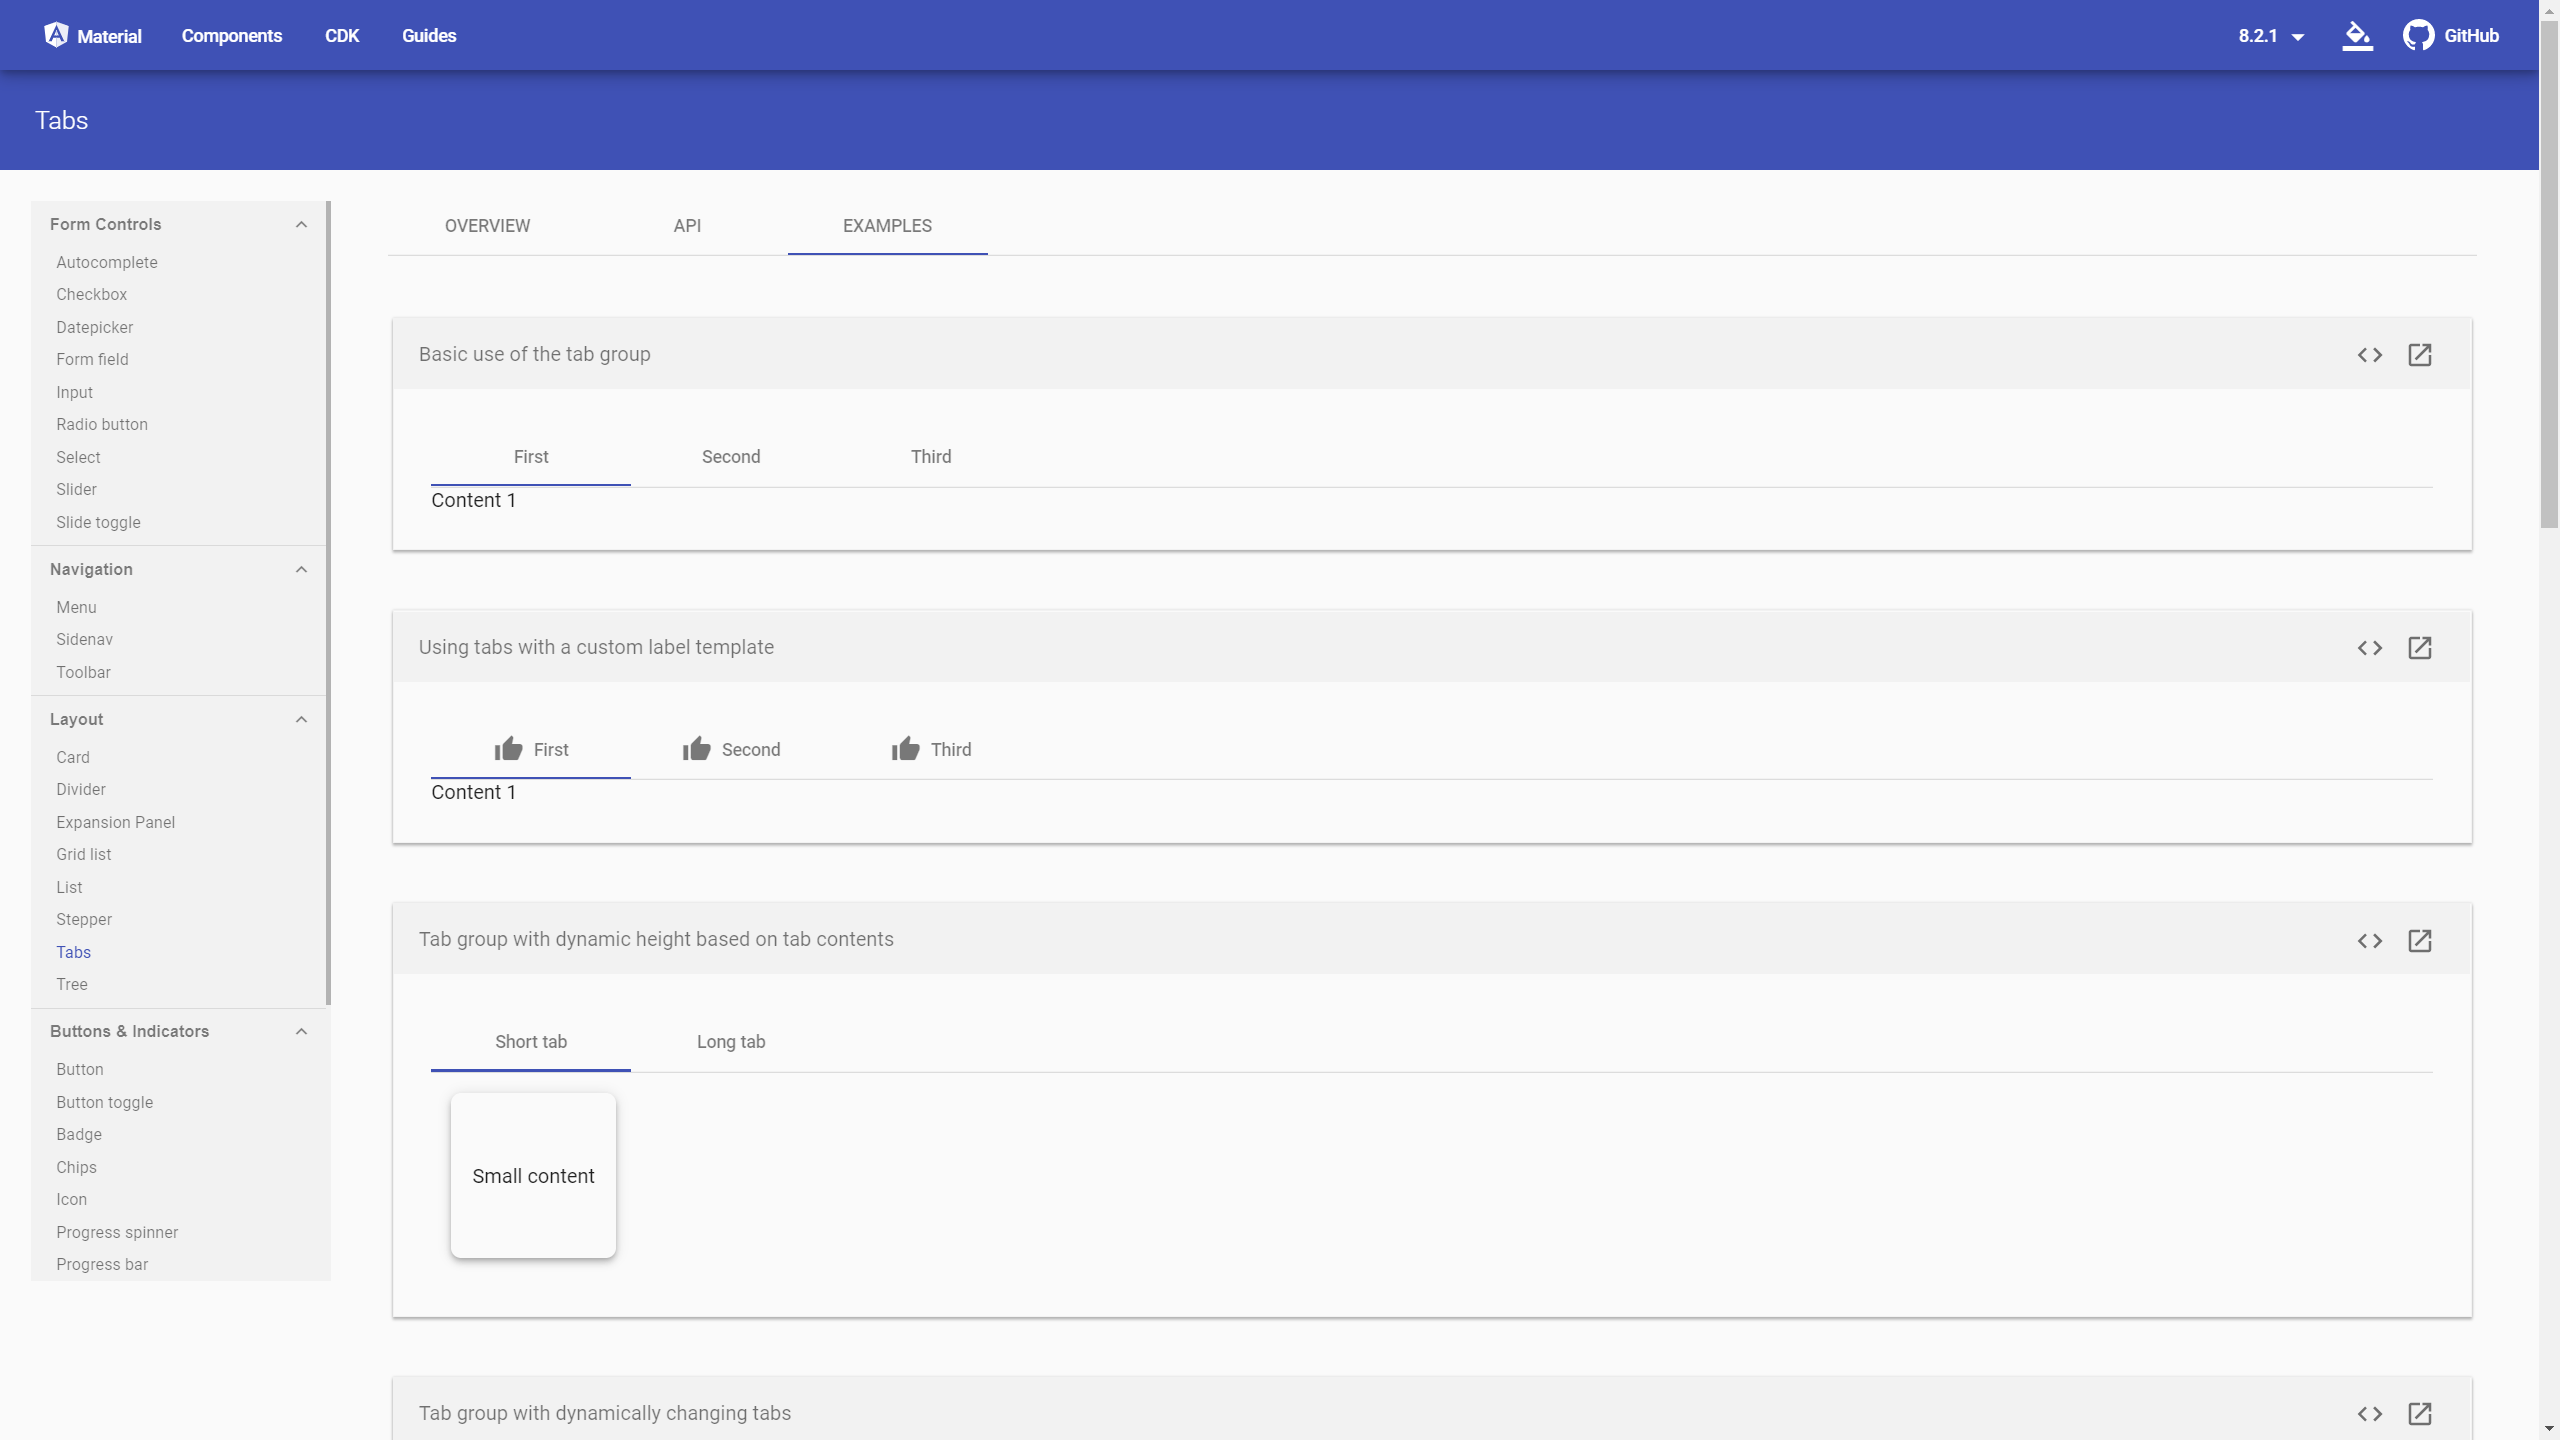View code for the dynamic height example
Screen dimensions: 2560x1440
tap(2371, 941)
